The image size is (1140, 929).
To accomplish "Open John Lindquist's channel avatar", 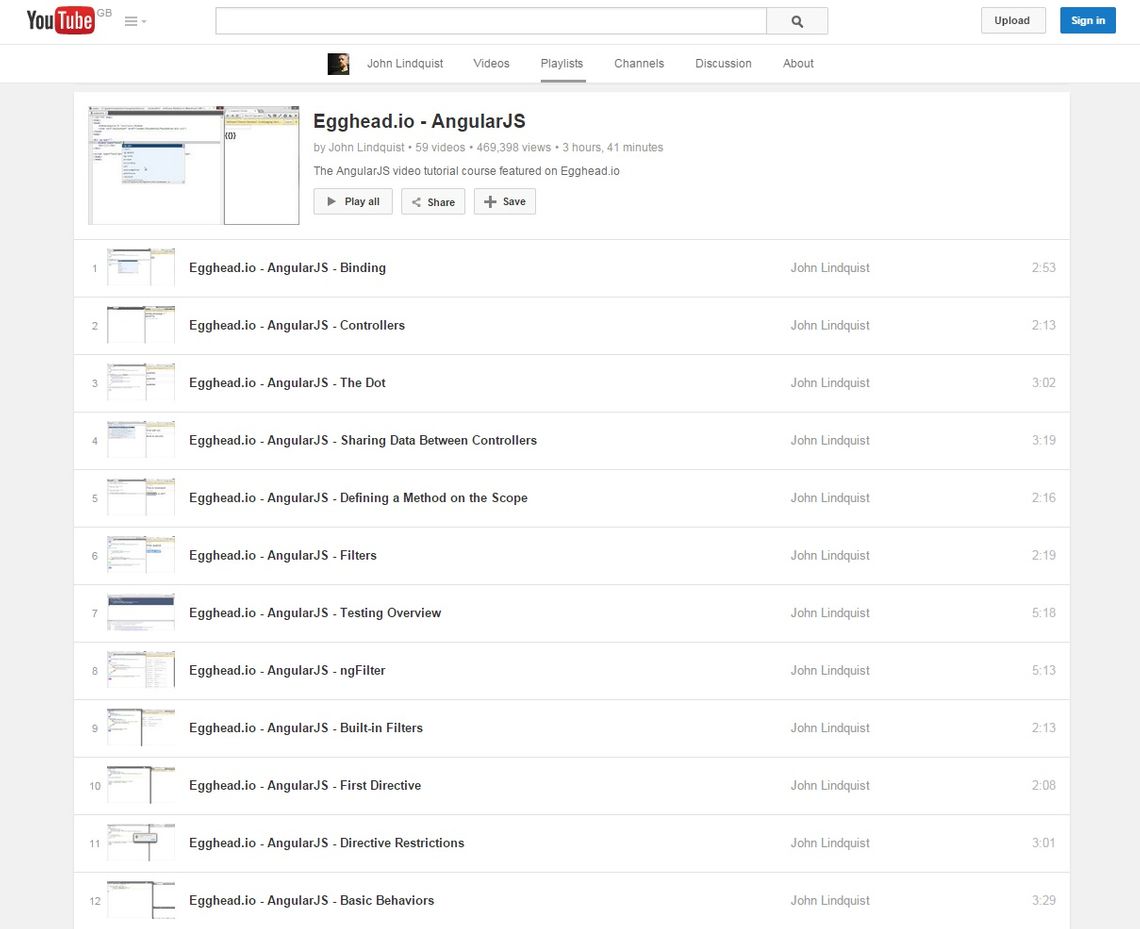I will tap(338, 64).
